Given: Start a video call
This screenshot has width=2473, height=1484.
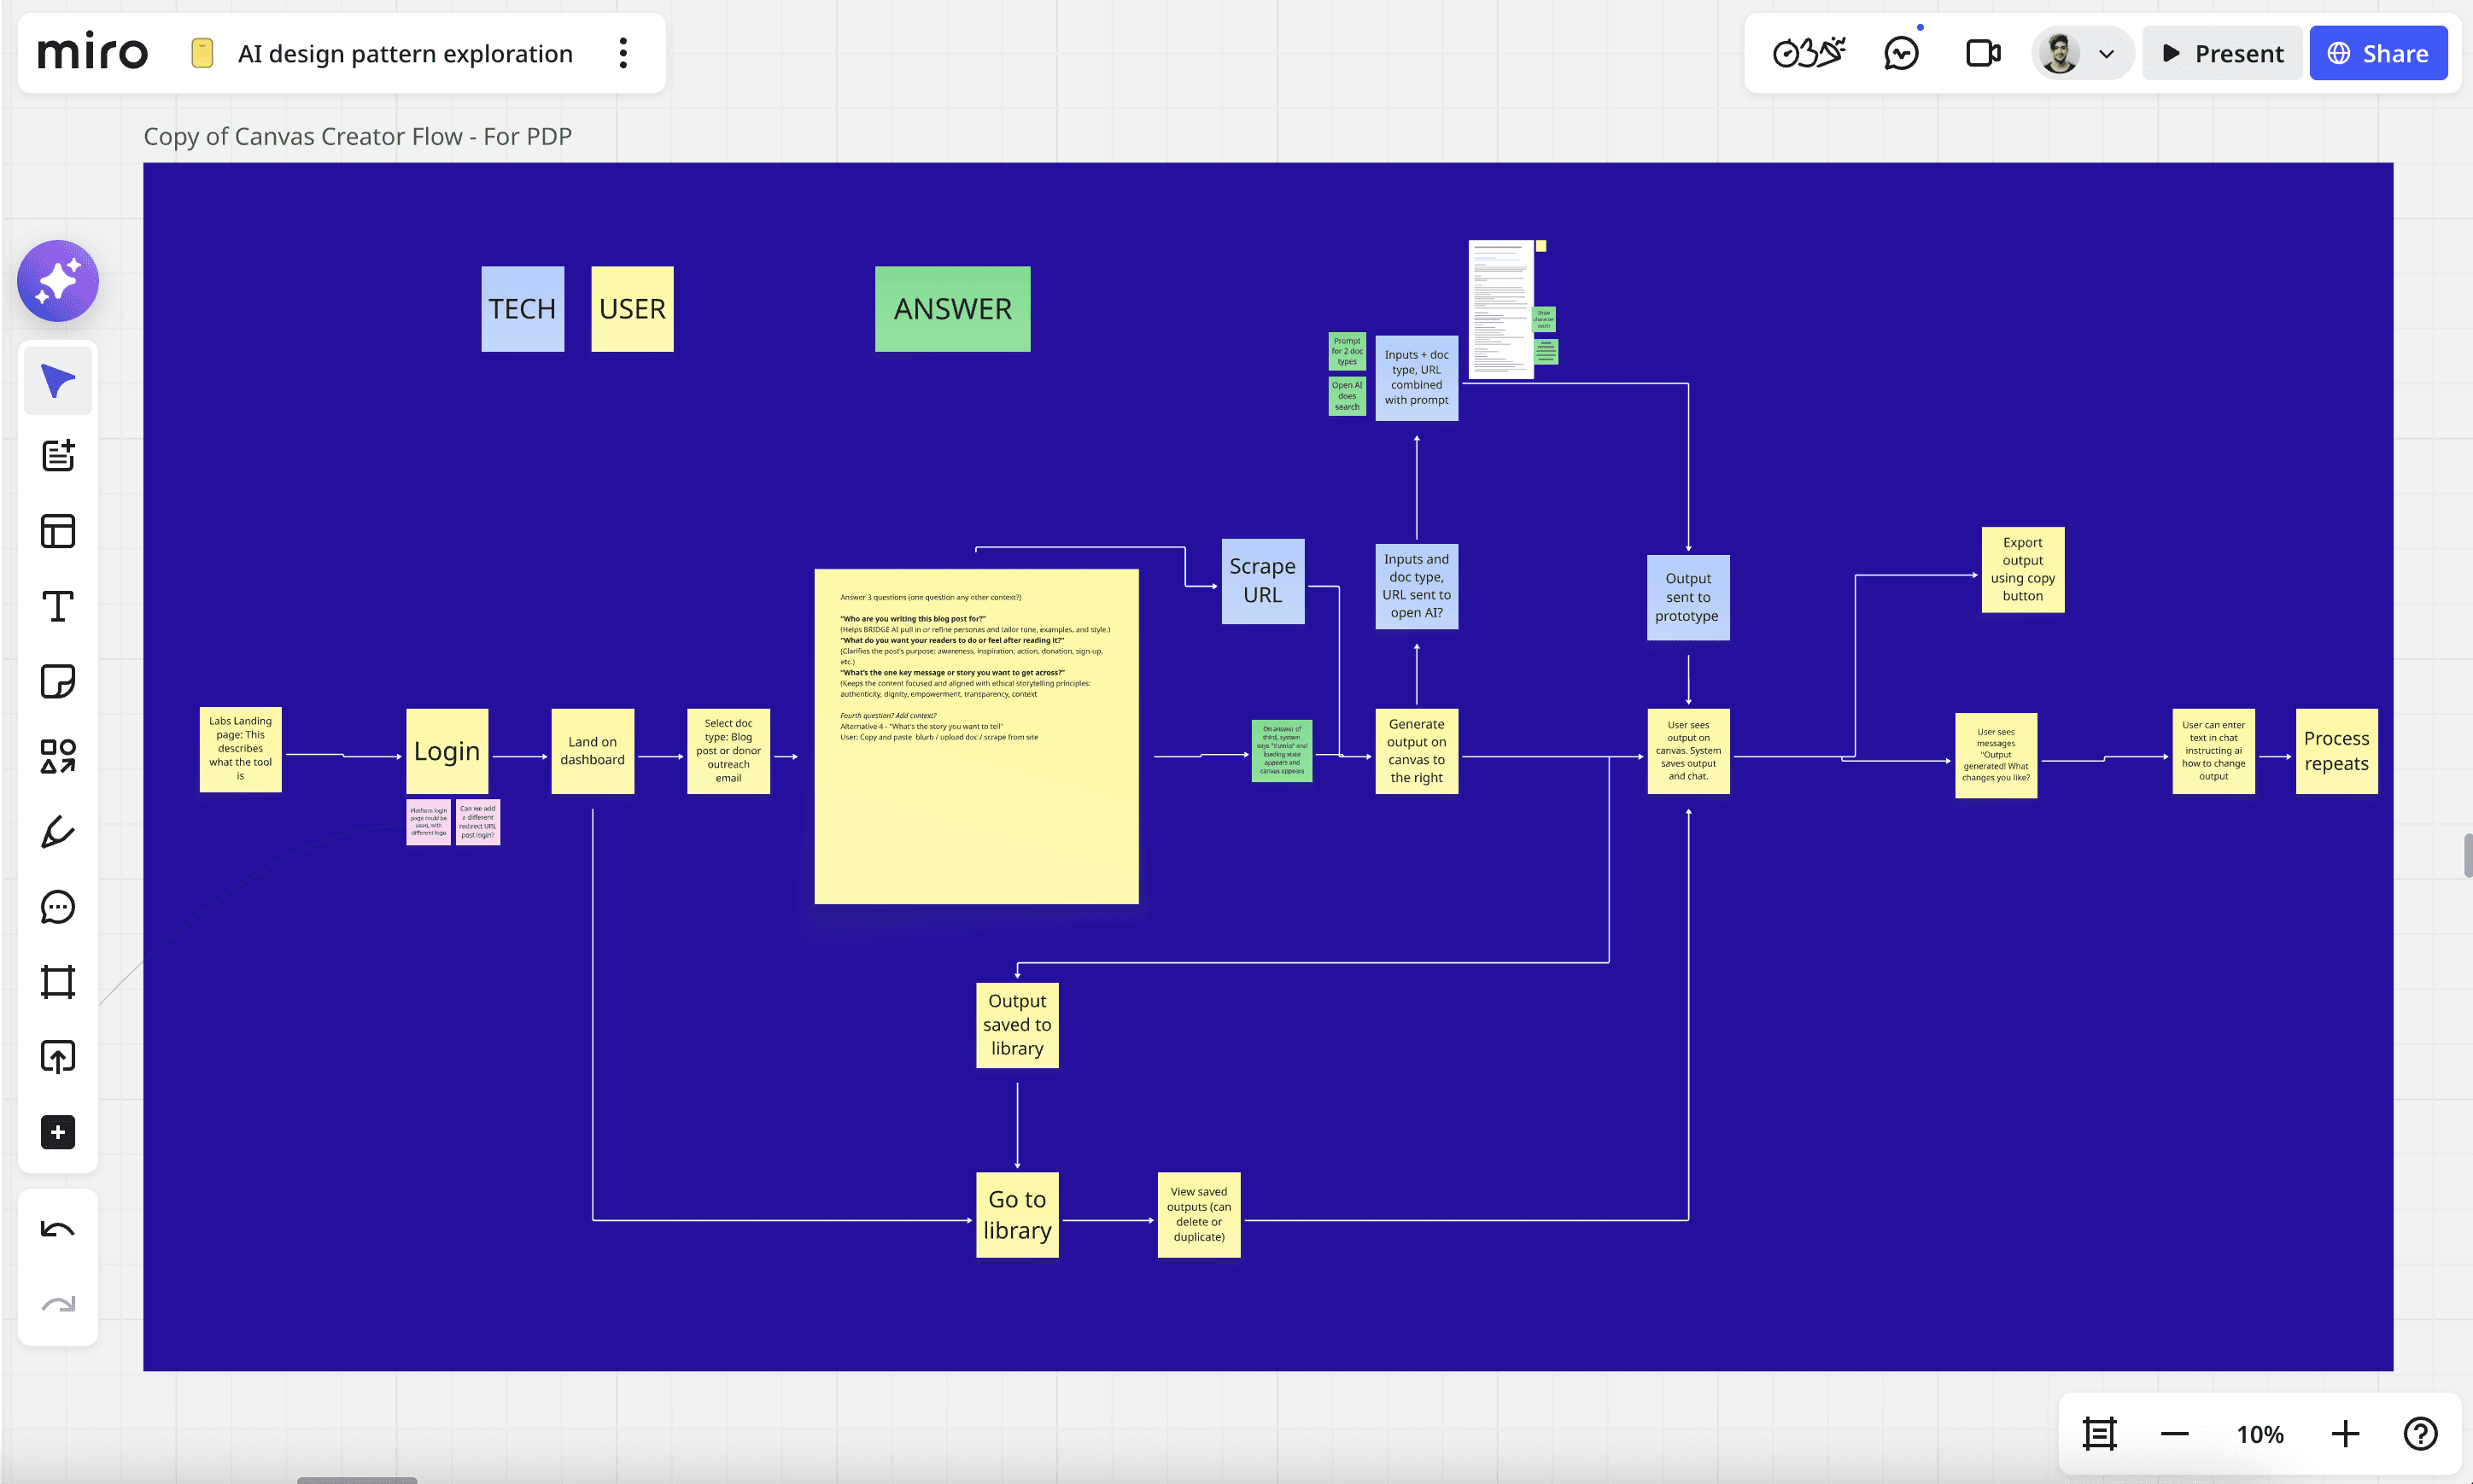Looking at the screenshot, I should pos(1982,54).
